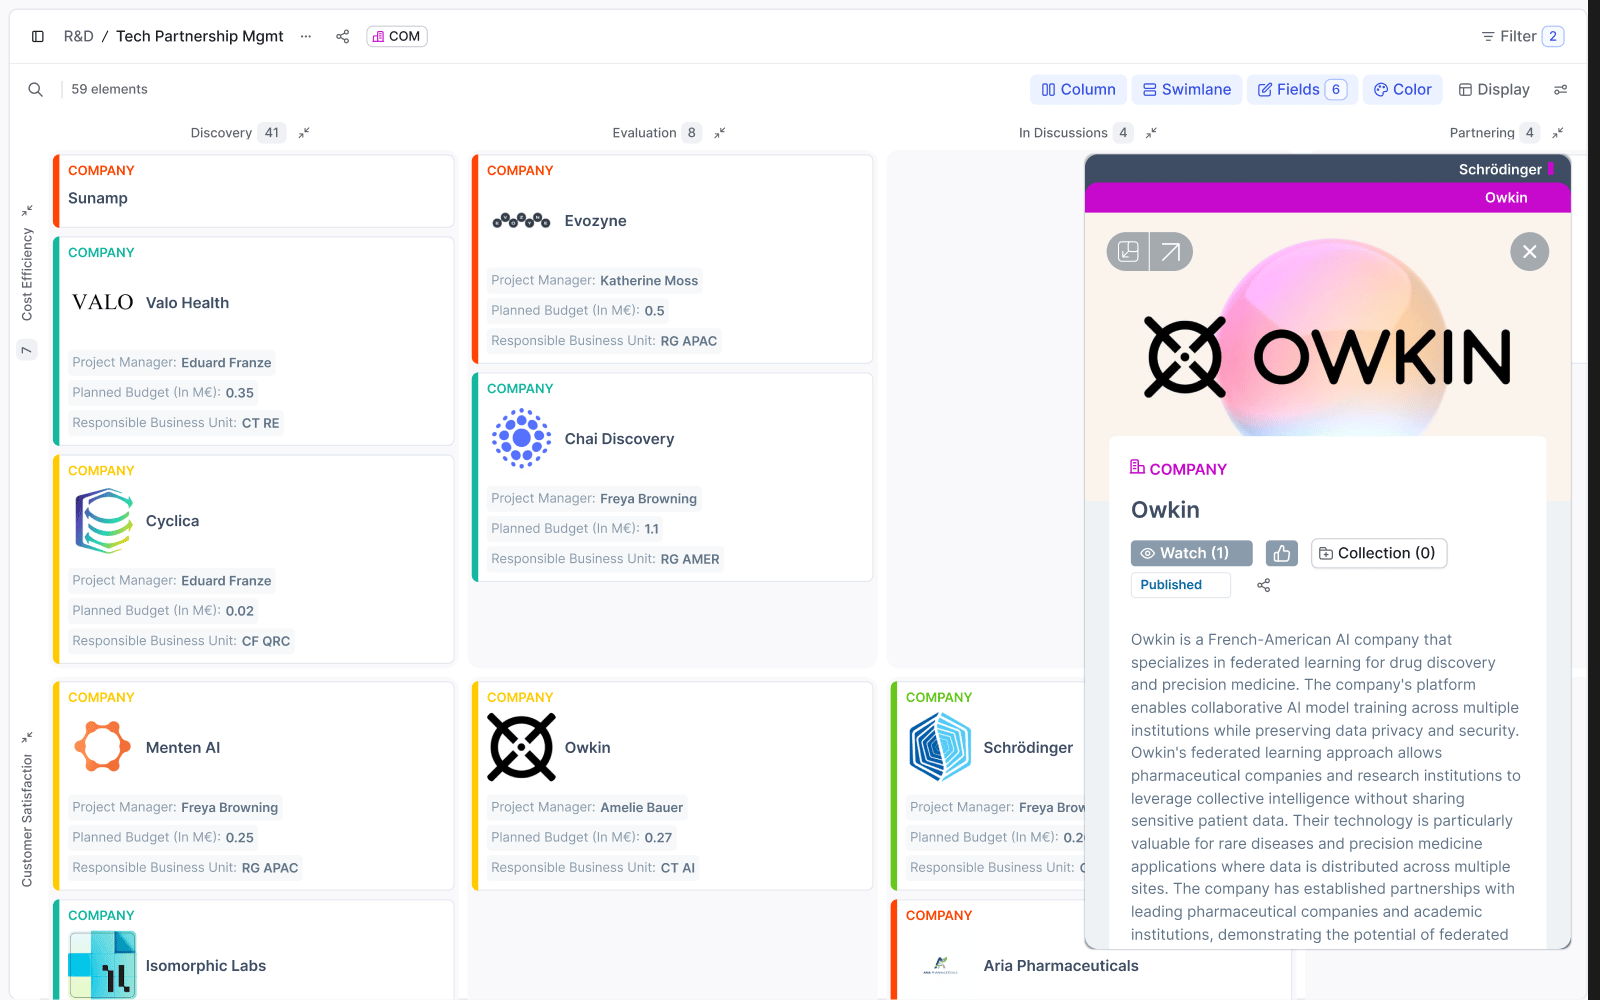Click Planned Budget 0.35 on the Valo Health card
Screen dimensions: 1600x1000
(x=163, y=393)
